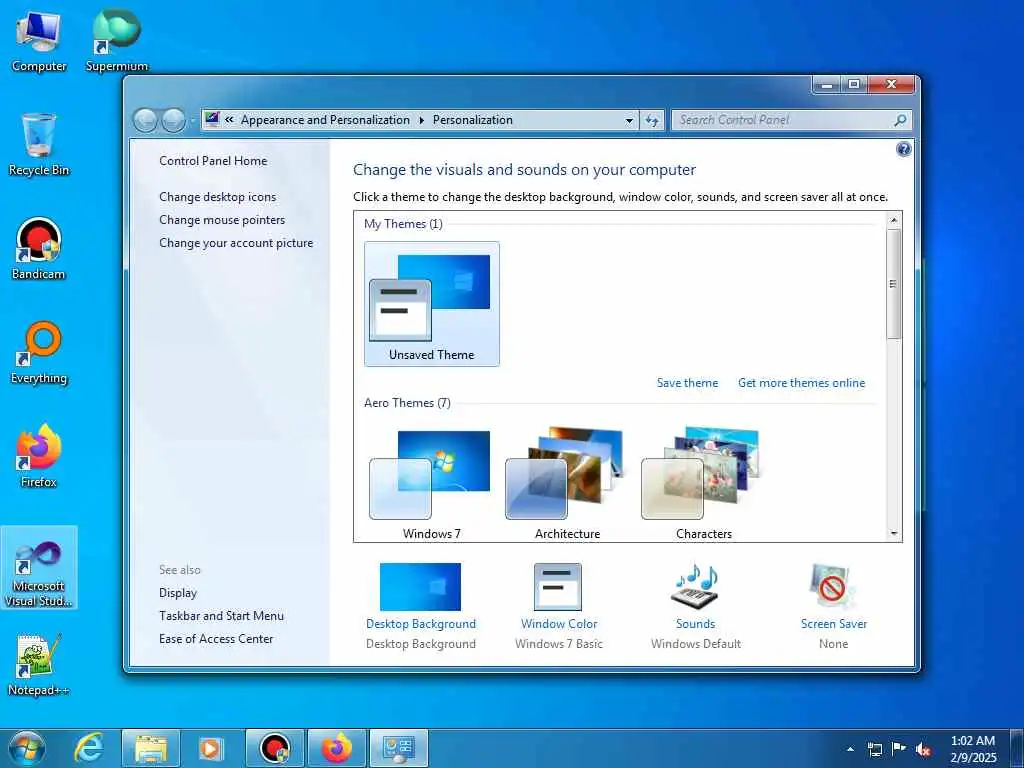The width and height of the screenshot is (1024, 768).
Task: Apply the Windows 7 Aero theme
Action: (x=432, y=483)
